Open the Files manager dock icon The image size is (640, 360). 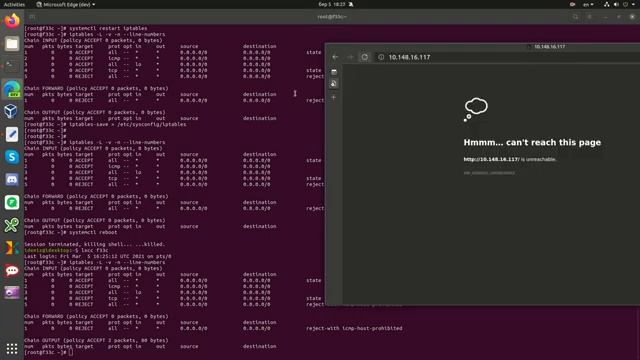[x=12, y=44]
